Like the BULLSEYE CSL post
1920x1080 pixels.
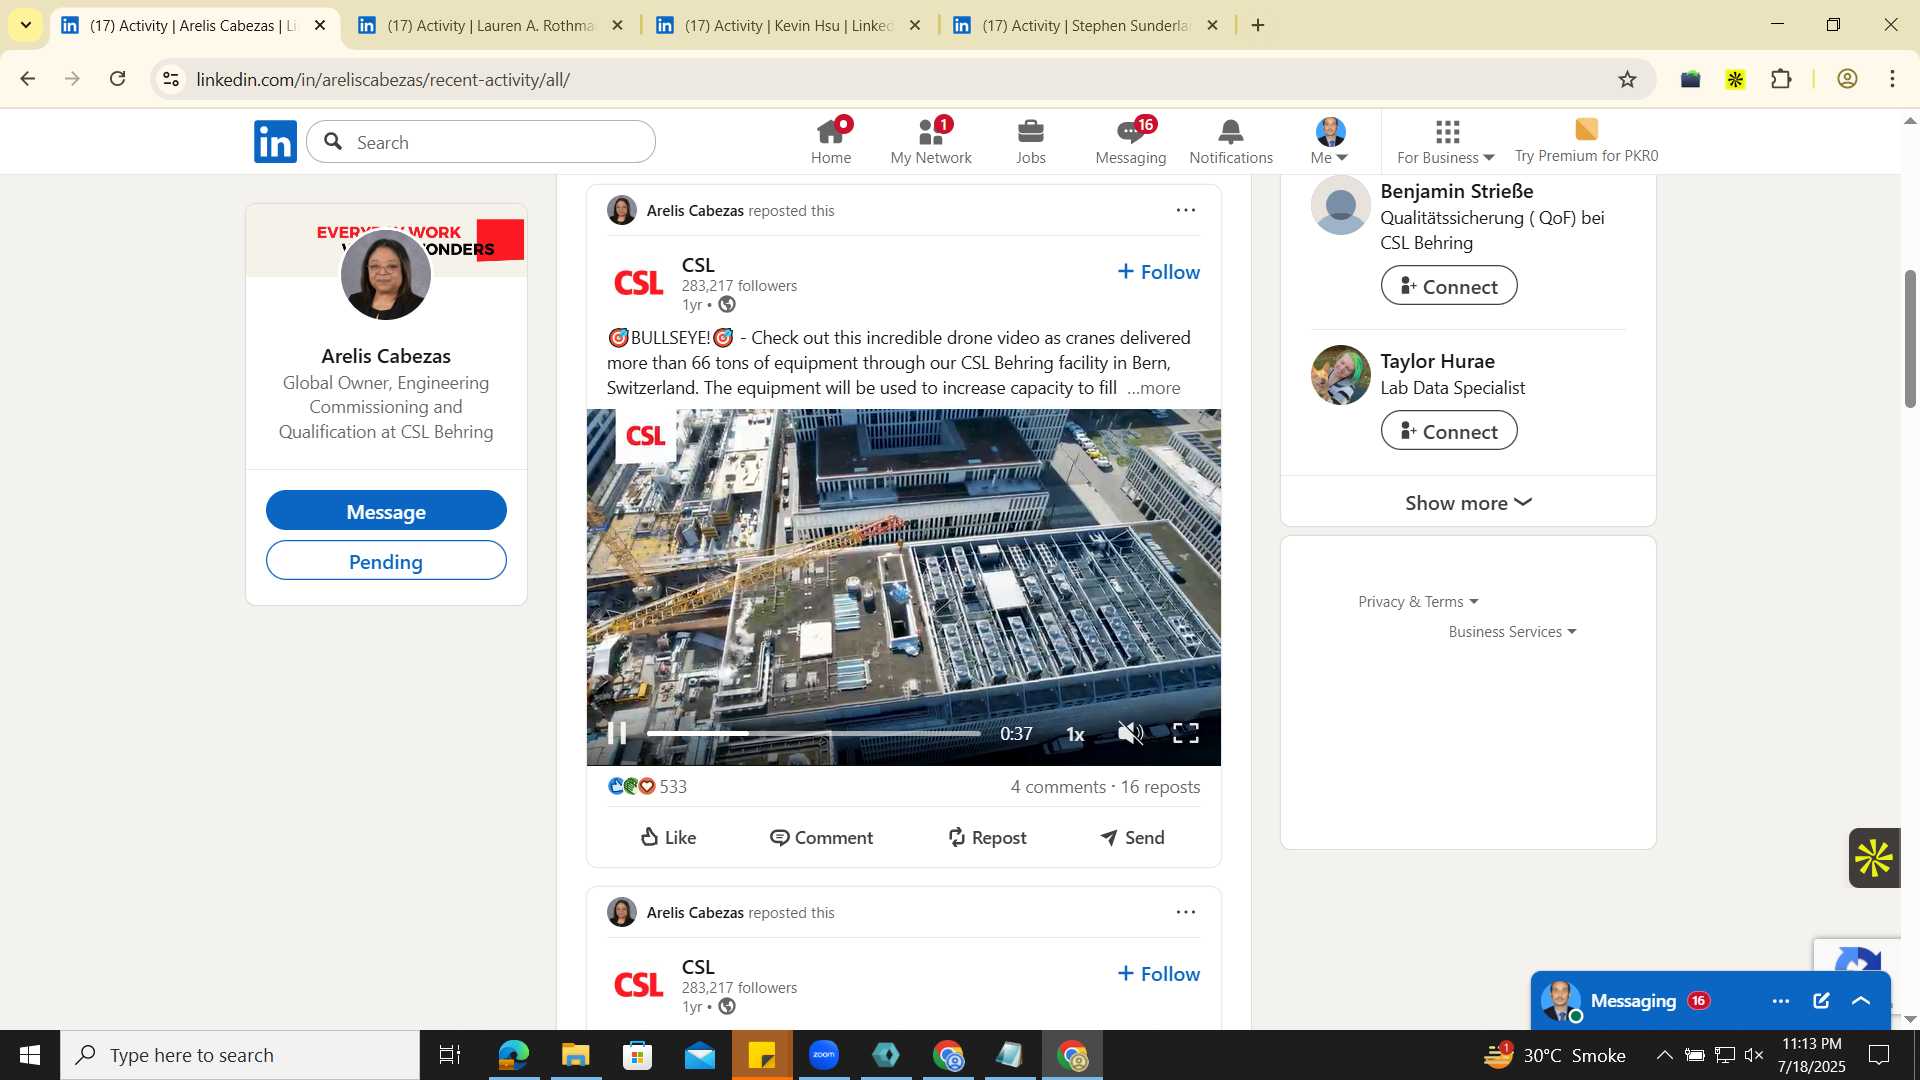tap(668, 837)
